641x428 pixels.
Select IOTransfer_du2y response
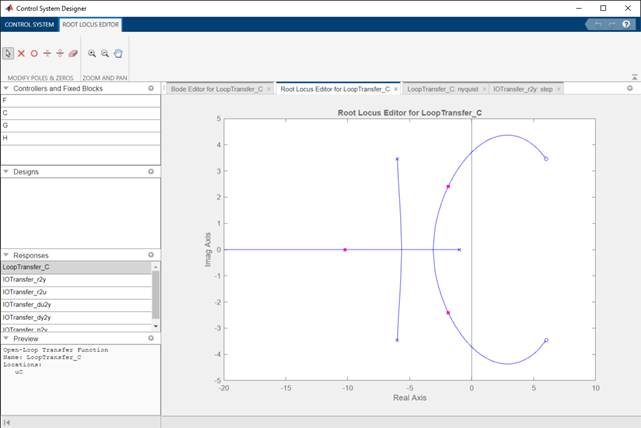coord(76,305)
